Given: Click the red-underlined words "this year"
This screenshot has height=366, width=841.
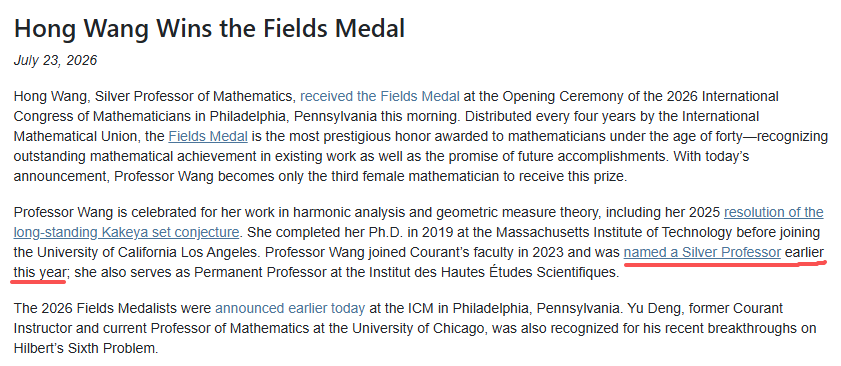Looking at the screenshot, I should click(x=39, y=272).
